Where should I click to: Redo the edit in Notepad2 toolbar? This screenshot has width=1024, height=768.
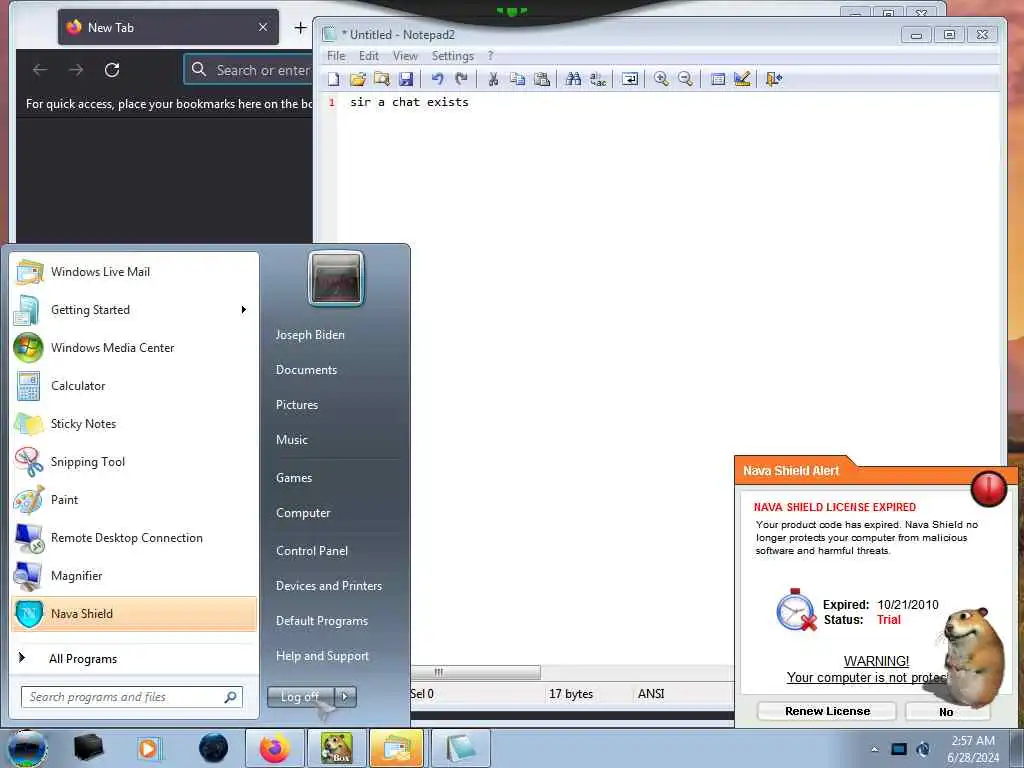[x=462, y=79]
